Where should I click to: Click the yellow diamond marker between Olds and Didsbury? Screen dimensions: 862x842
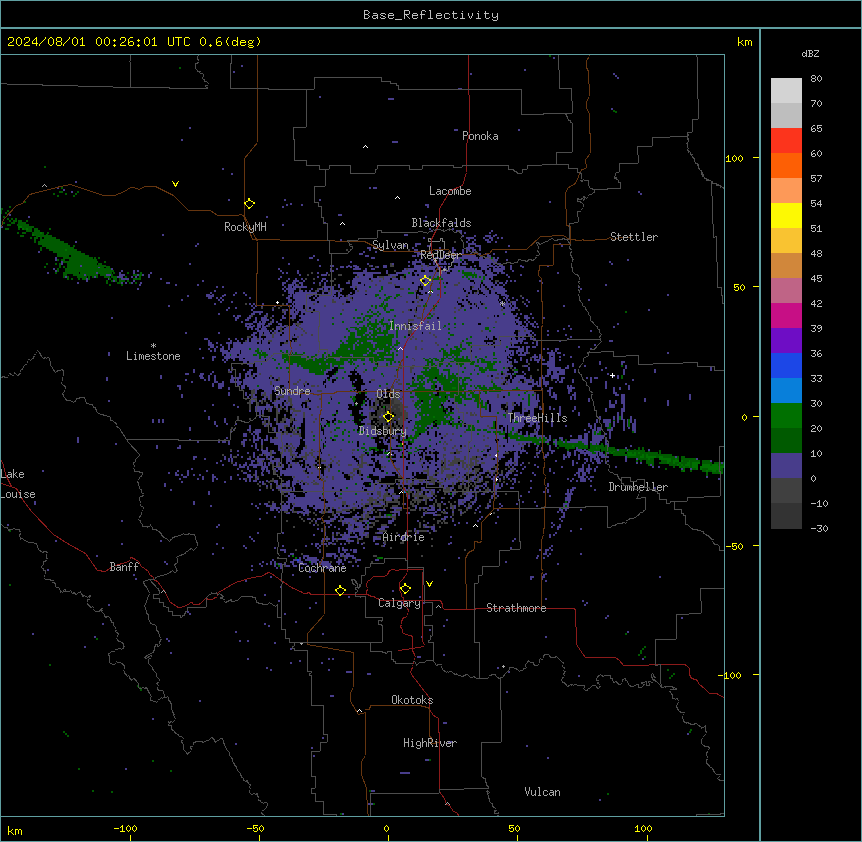pyautogui.click(x=388, y=417)
